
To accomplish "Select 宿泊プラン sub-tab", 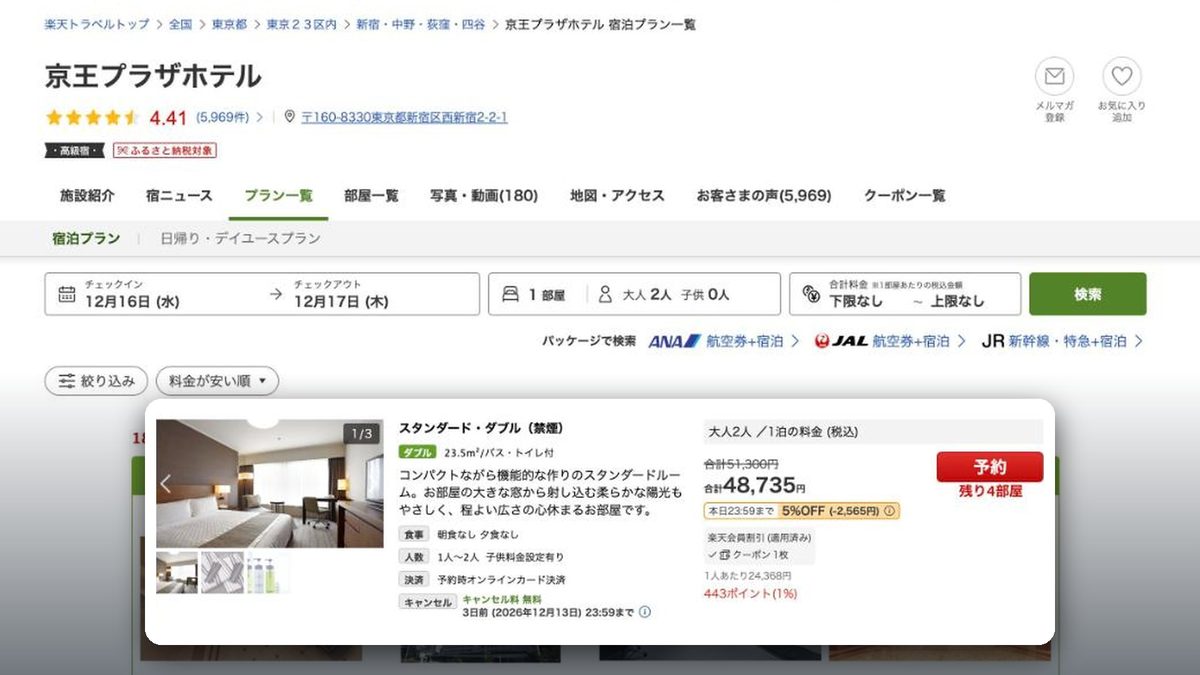I will point(86,239).
